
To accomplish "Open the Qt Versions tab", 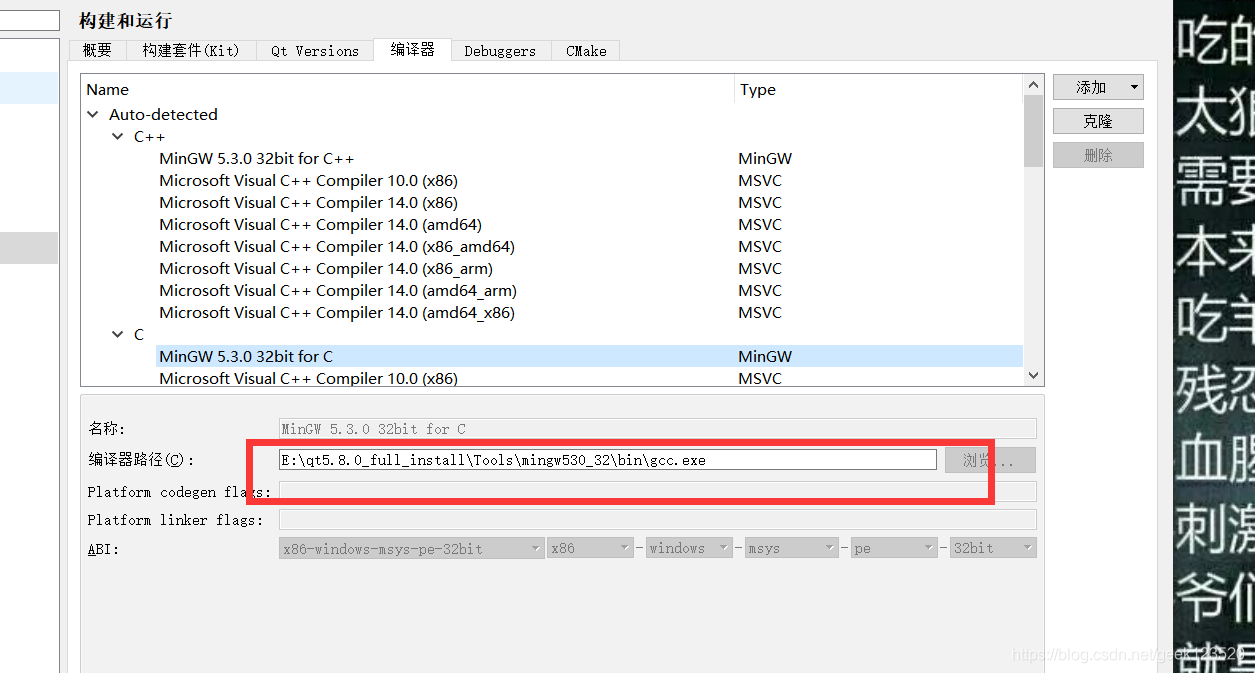I will point(315,51).
